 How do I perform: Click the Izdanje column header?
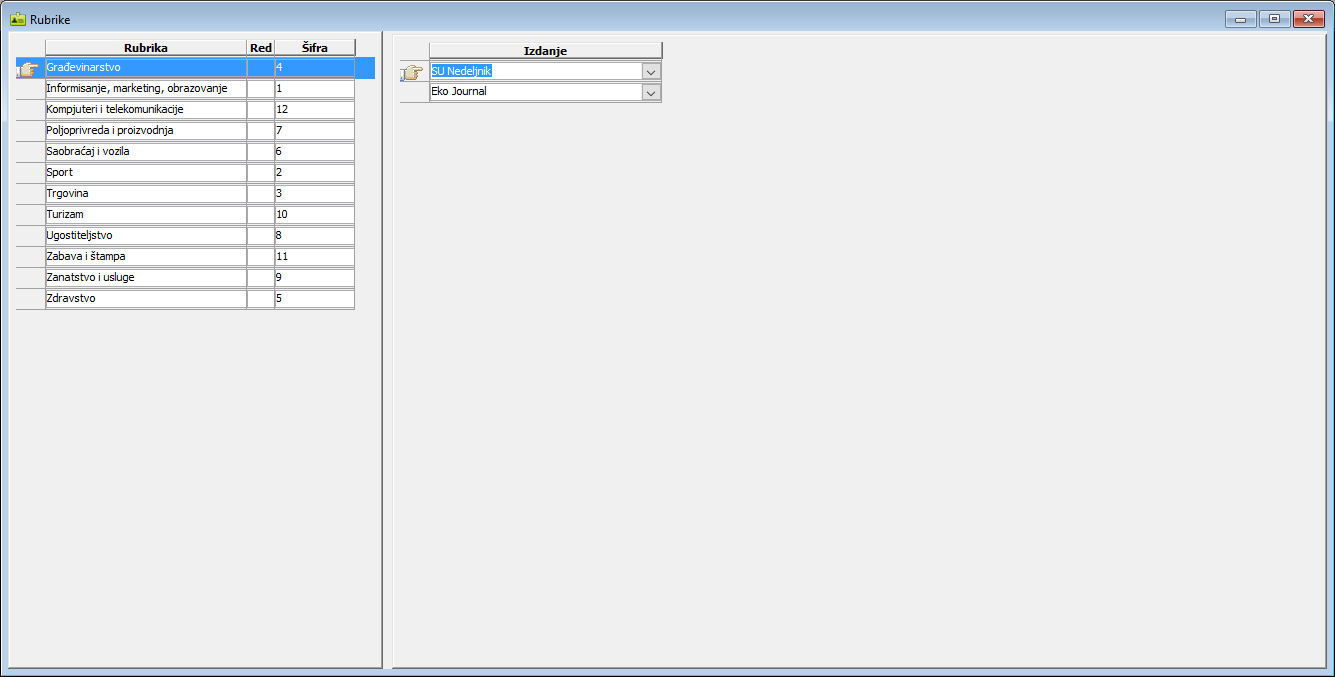(545, 51)
